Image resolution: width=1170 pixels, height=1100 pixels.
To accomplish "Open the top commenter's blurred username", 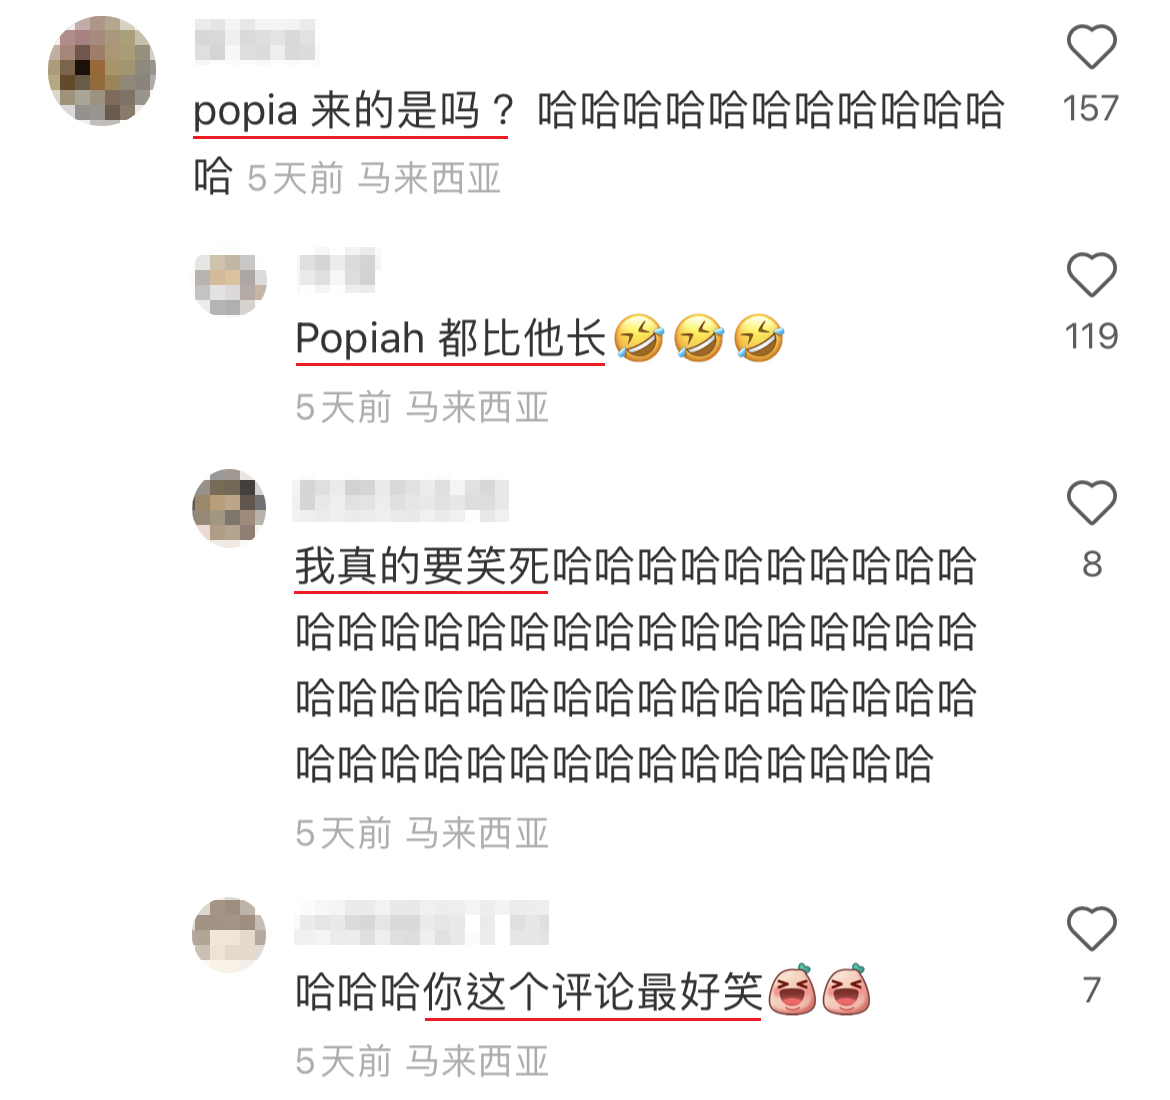I will click(x=256, y=40).
